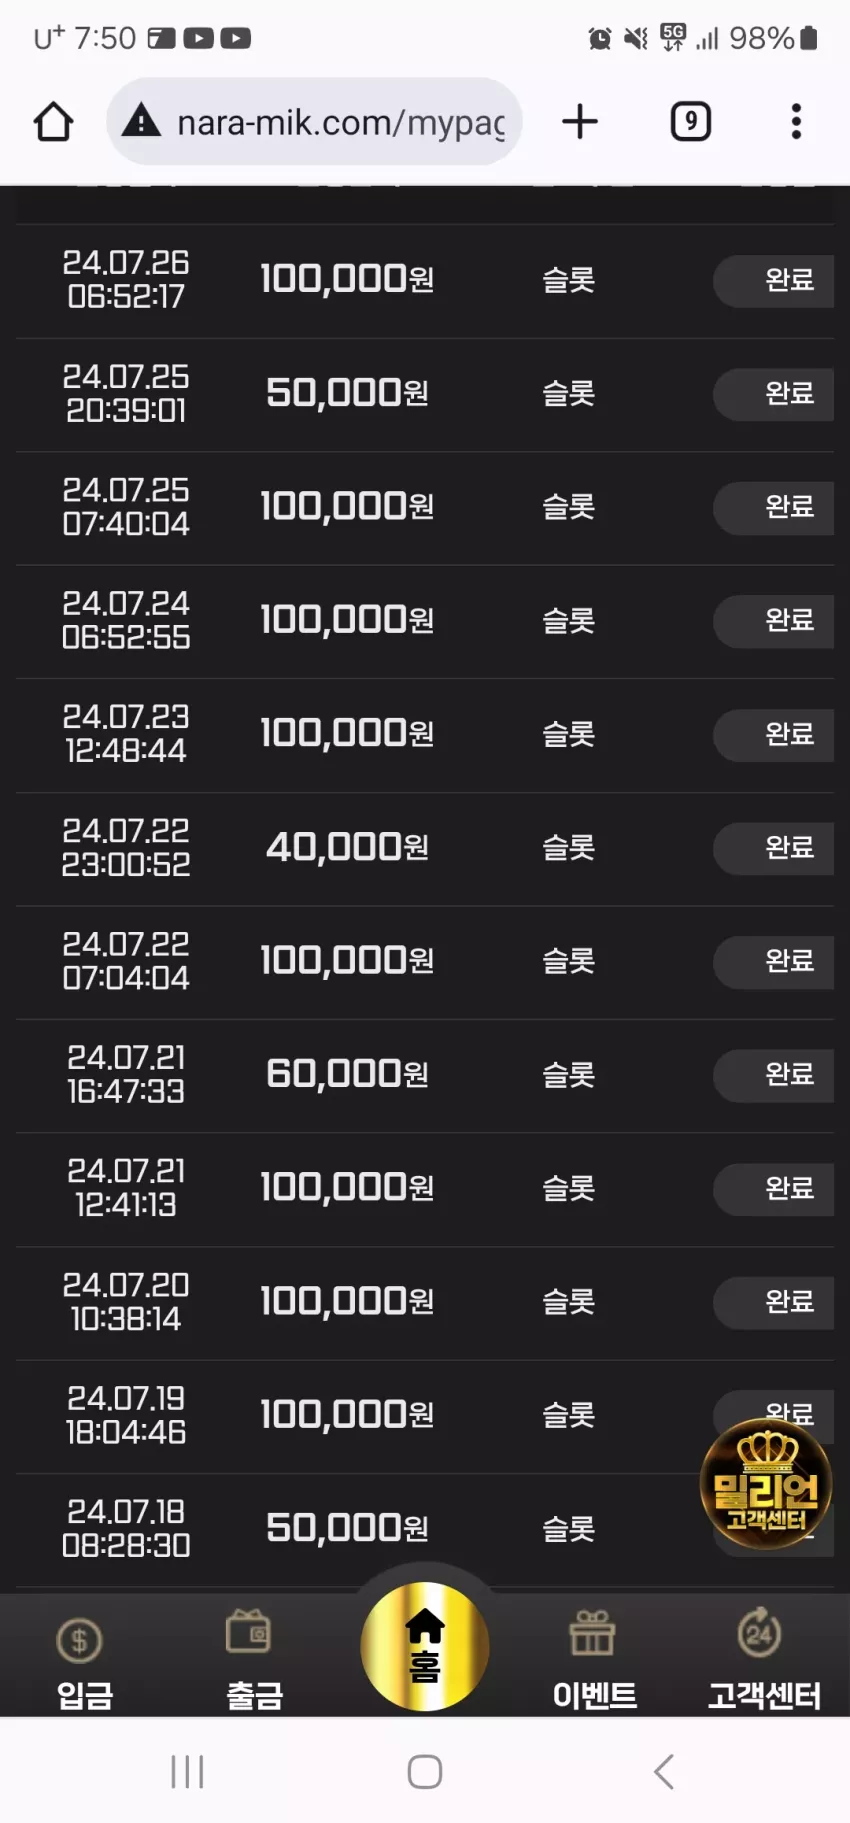Tap the 밀리언 고객센터 crown badge
The image size is (850, 1823).
766,1484
